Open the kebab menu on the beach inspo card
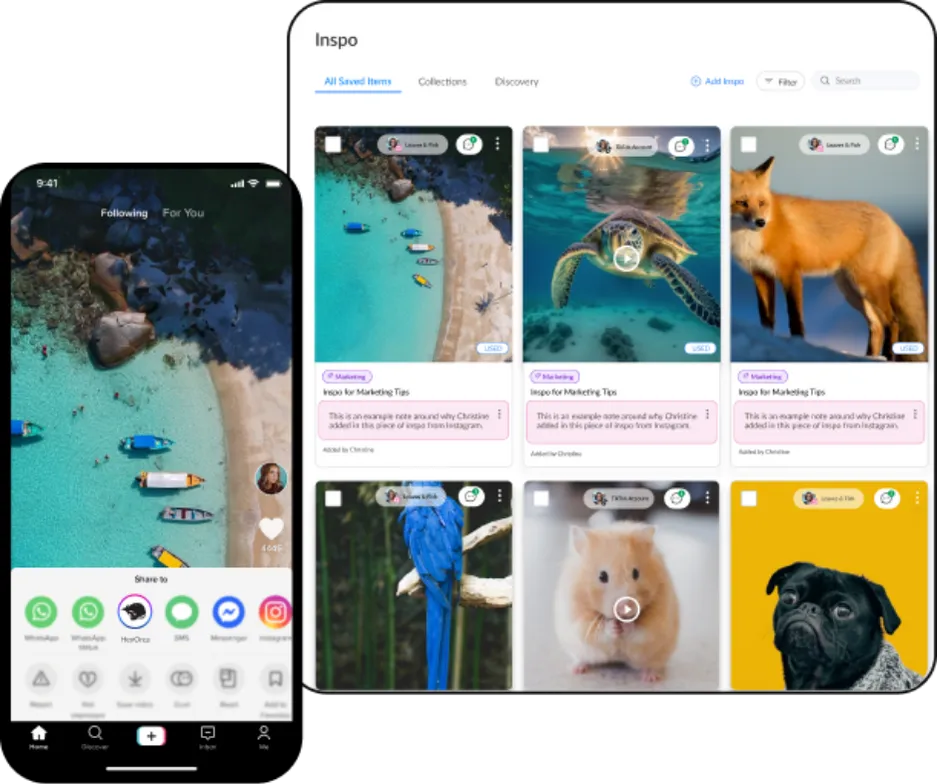The height and width of the screenshot is (784, 937). [x=497, y=144]
